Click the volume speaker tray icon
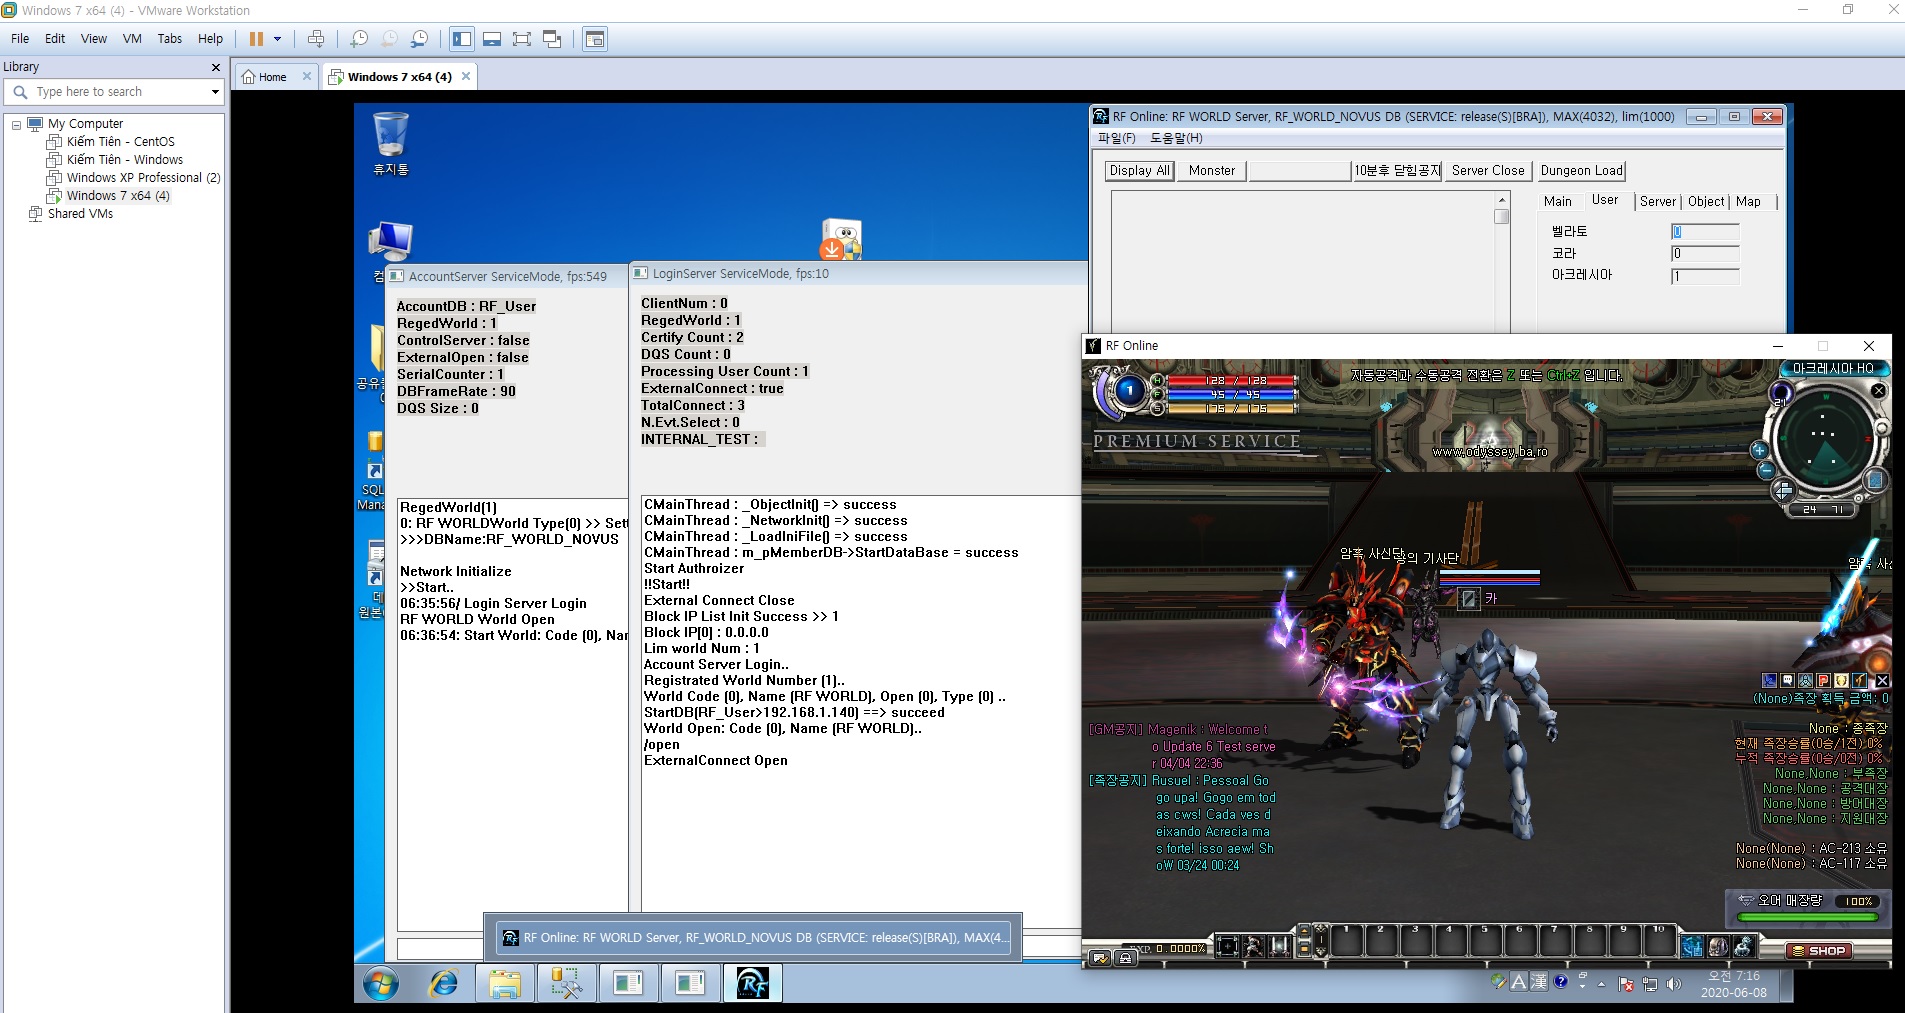 coord(1673,985)
